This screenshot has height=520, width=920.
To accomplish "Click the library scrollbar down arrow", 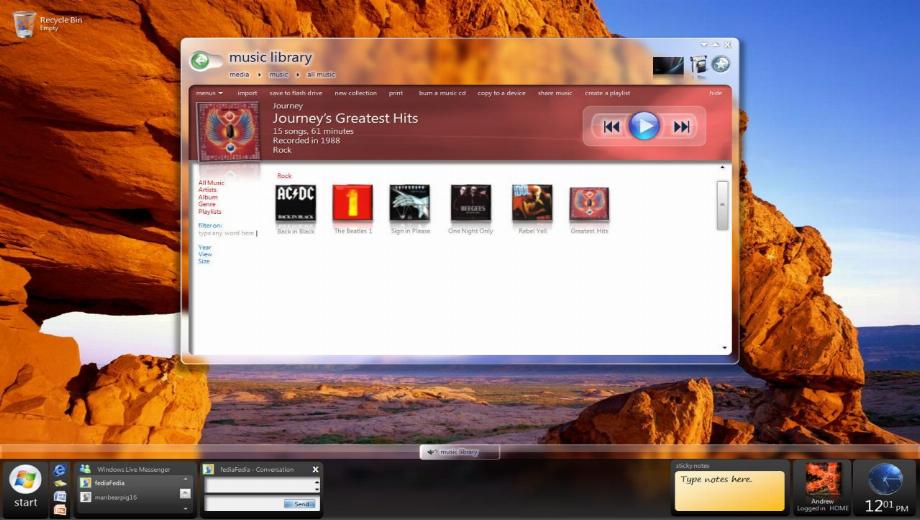I will (724, 347).
